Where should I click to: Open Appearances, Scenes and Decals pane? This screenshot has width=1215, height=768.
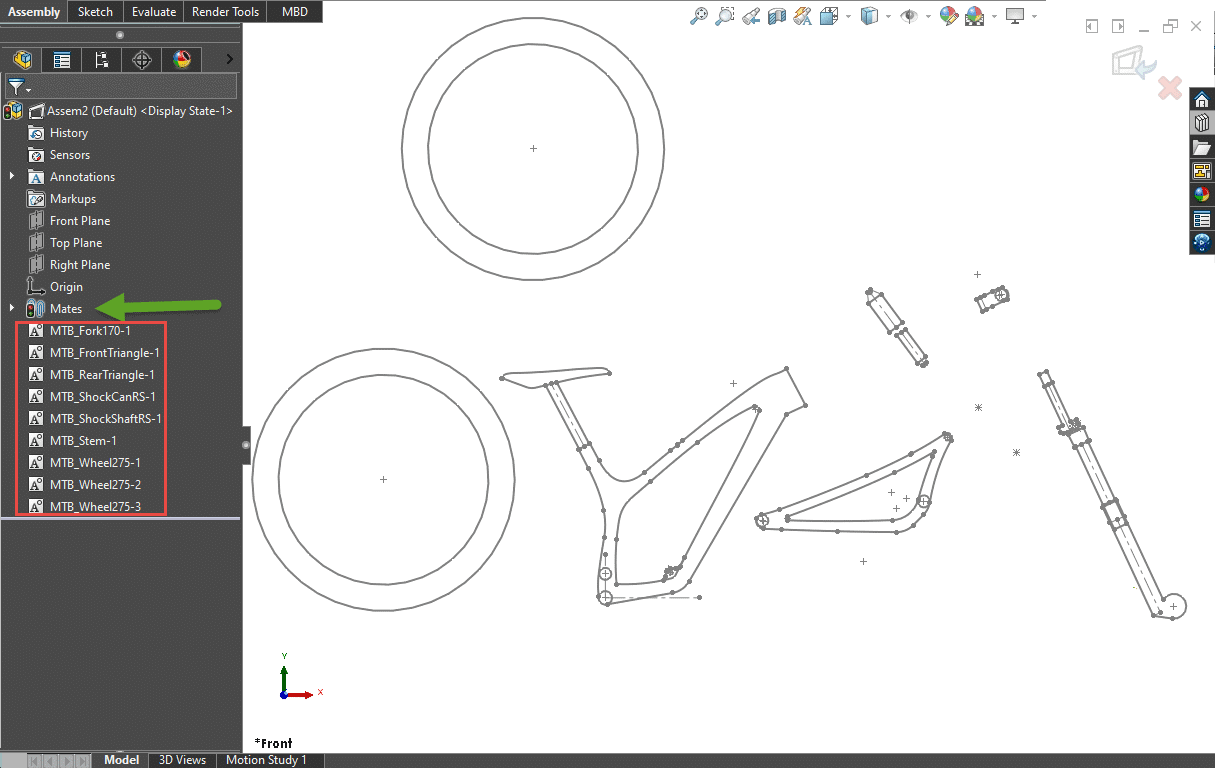1202,195
